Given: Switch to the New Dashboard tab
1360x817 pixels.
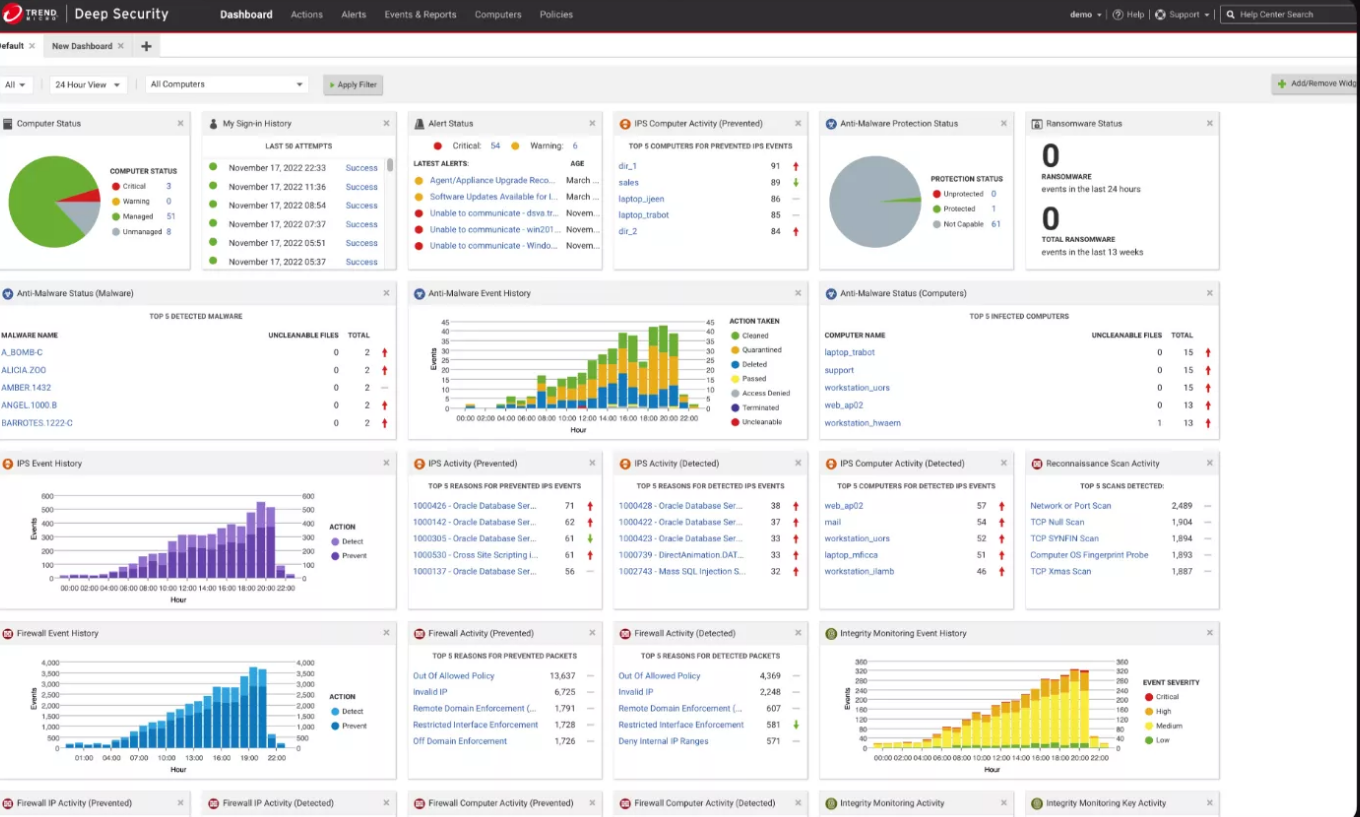Looking at the screenshot, I should [x=83, y=45].
